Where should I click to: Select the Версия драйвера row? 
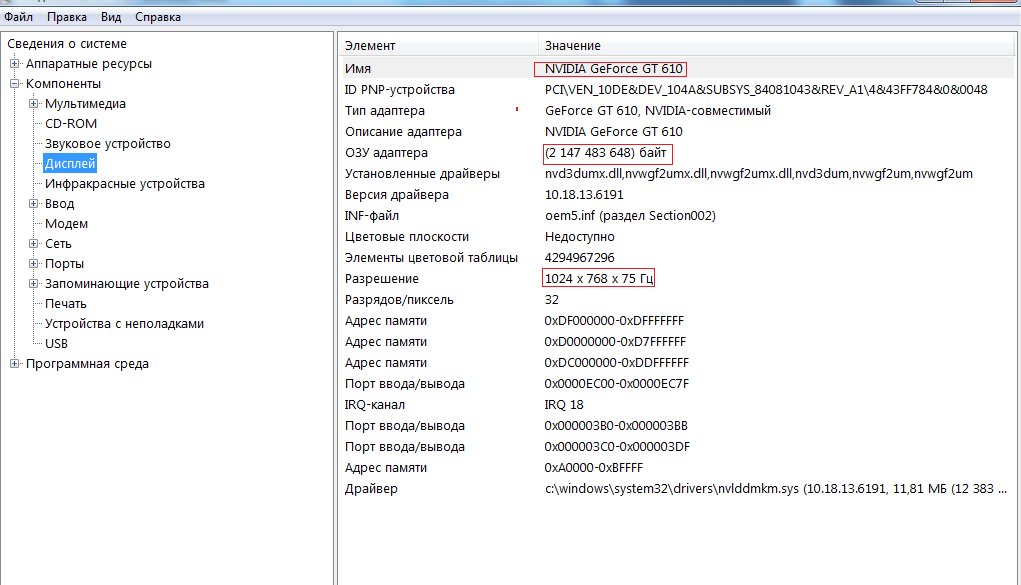pyautogui.click(x=396, y=195)
